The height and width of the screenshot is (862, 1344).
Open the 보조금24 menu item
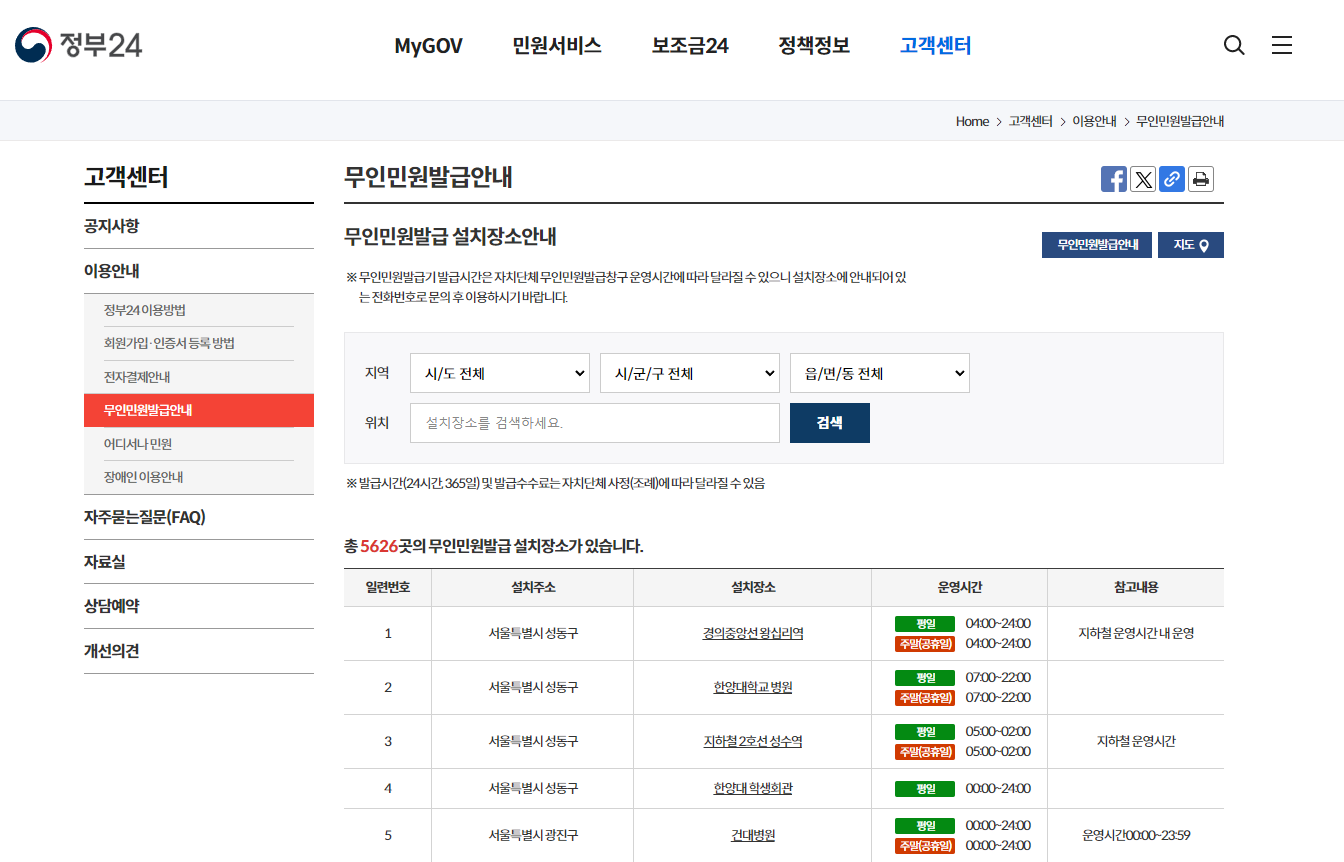(688, 45)
